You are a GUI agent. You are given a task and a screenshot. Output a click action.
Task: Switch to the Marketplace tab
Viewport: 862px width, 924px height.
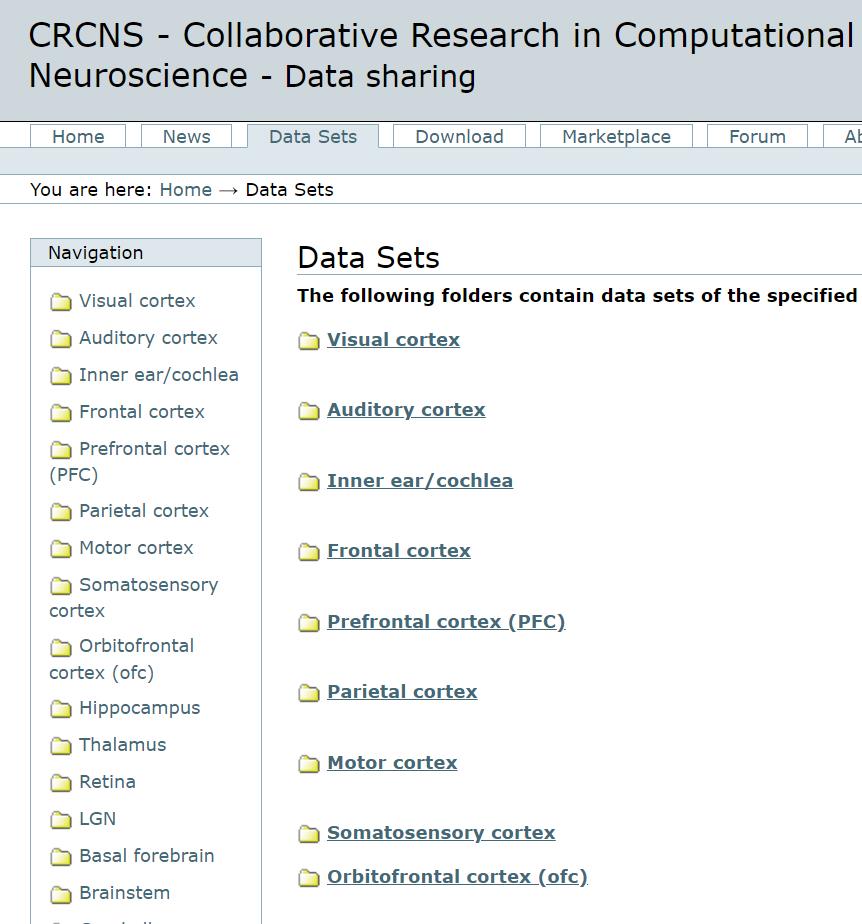pos(616,137)
